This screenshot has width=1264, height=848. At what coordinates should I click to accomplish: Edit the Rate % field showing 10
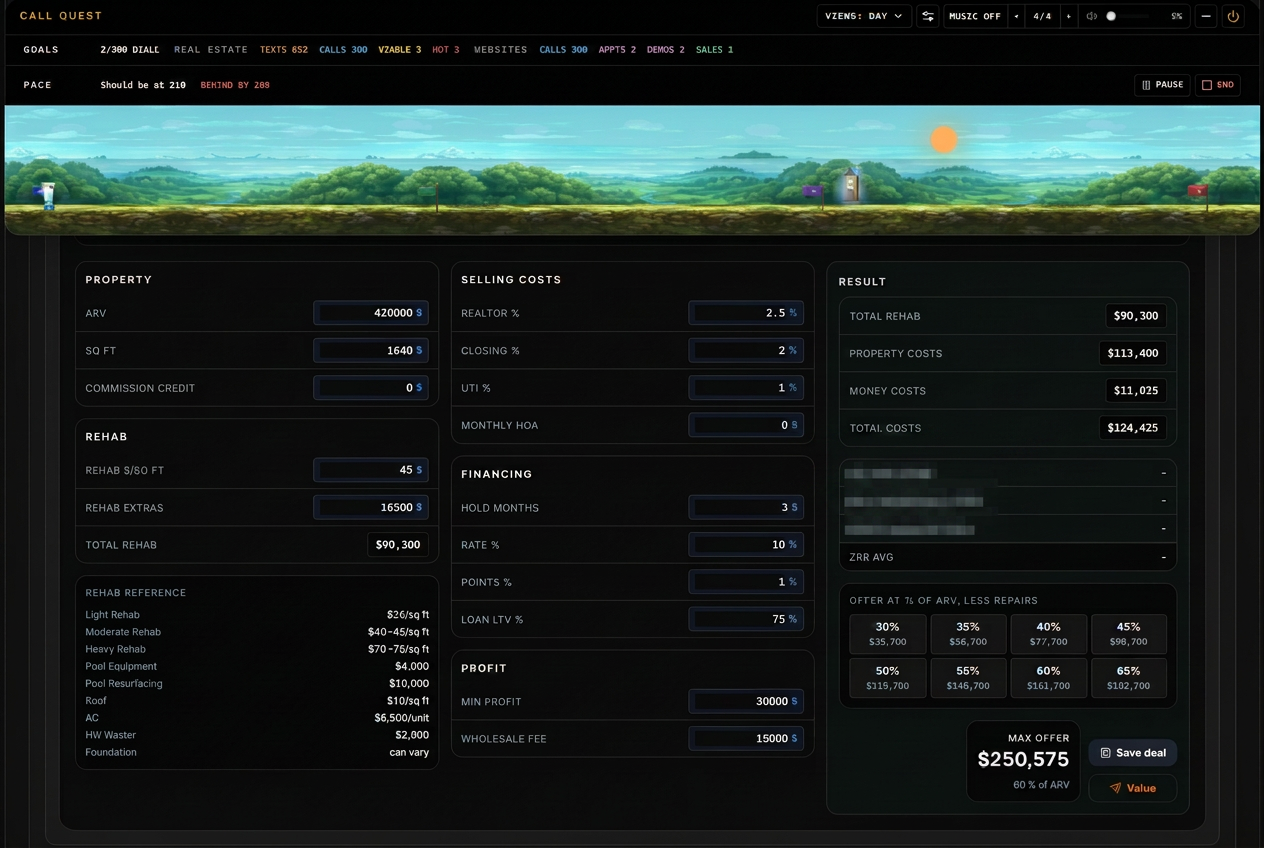point(746,545)
